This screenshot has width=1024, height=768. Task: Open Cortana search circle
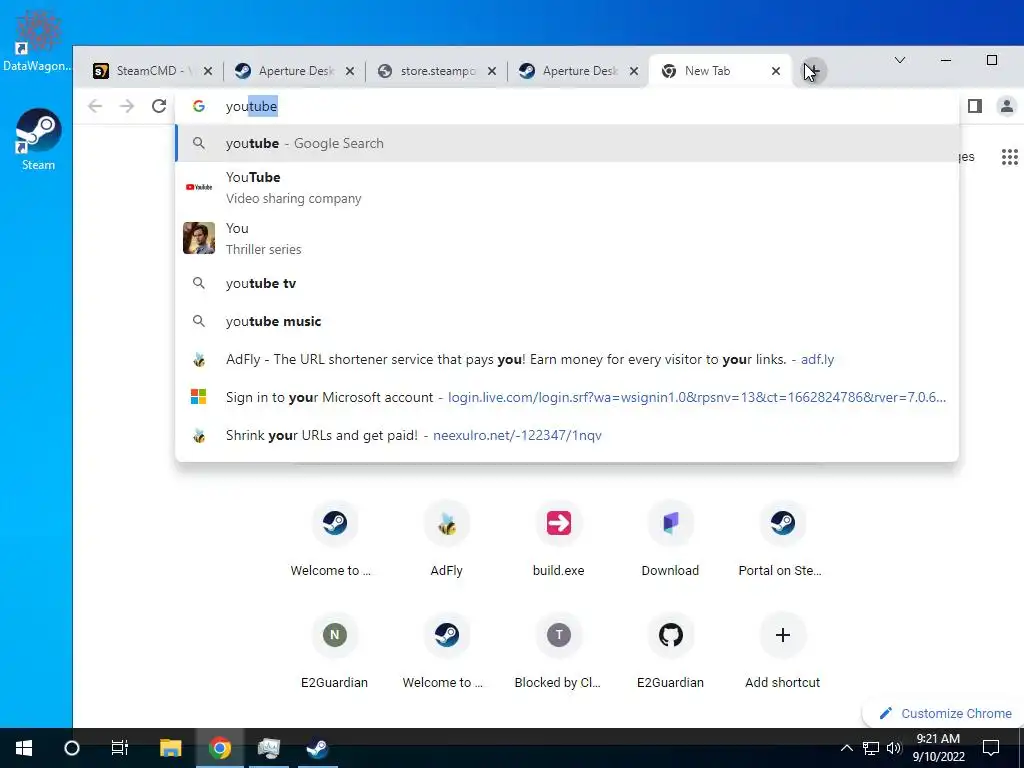point(72,748)
